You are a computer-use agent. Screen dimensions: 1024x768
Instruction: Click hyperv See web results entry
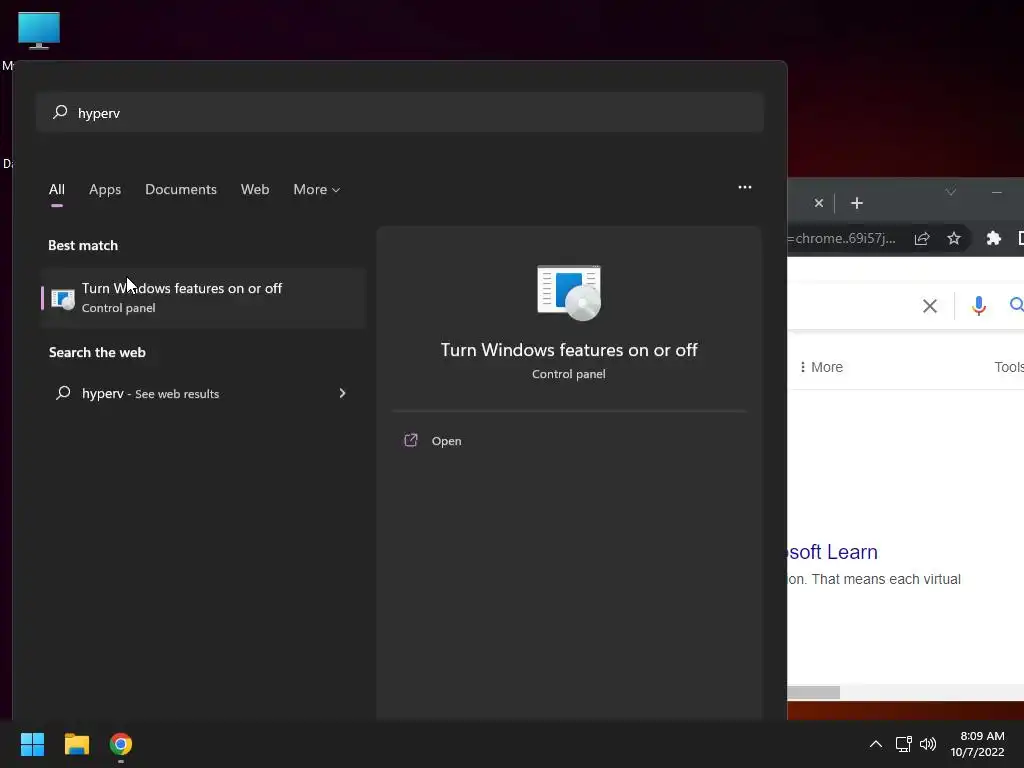(201, 393)
